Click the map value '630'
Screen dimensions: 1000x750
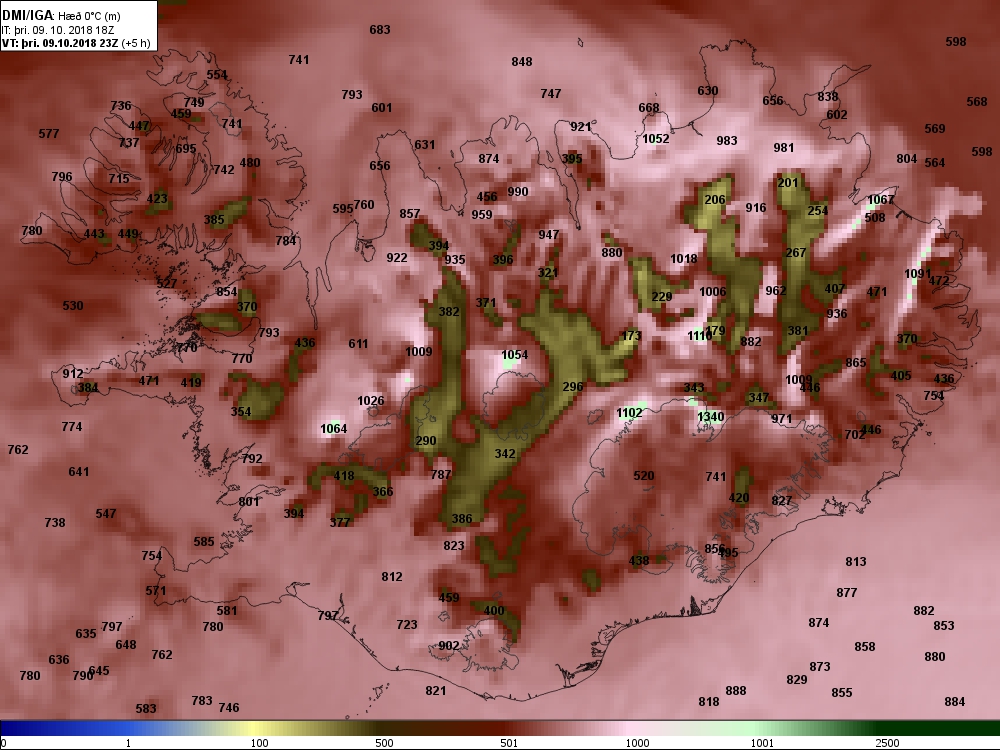point(707,91)
